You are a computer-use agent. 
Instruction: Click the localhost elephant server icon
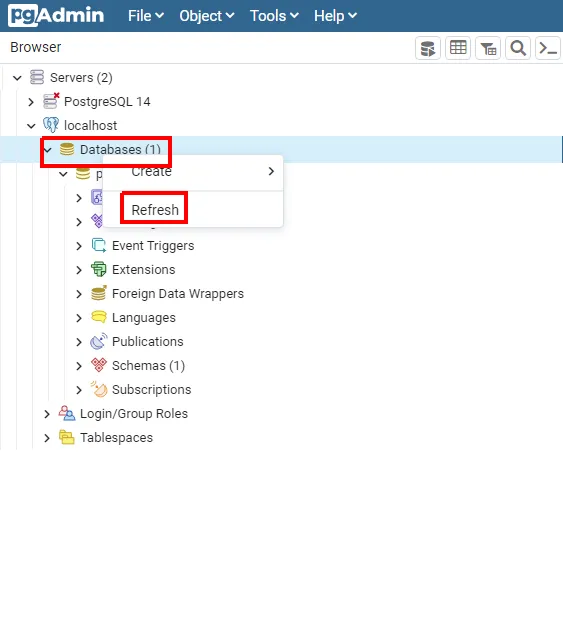pos(51,125)
